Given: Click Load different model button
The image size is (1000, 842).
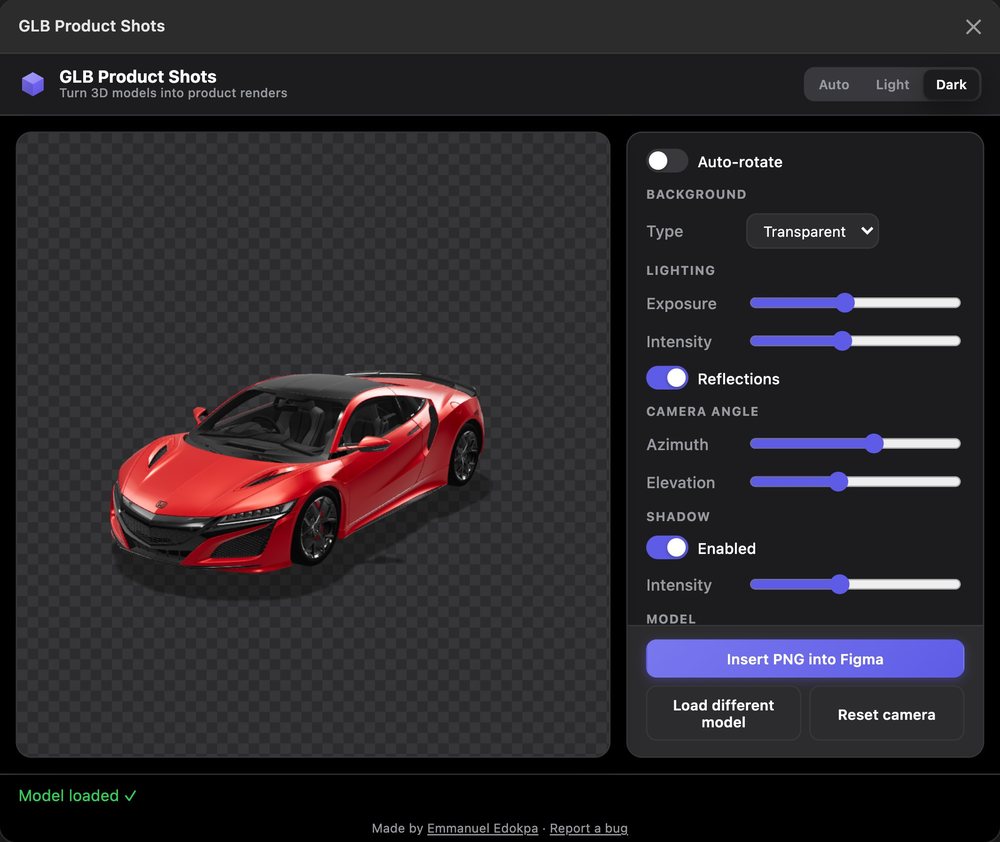Looking at the screenshot, I should click(x=723, y=713).
